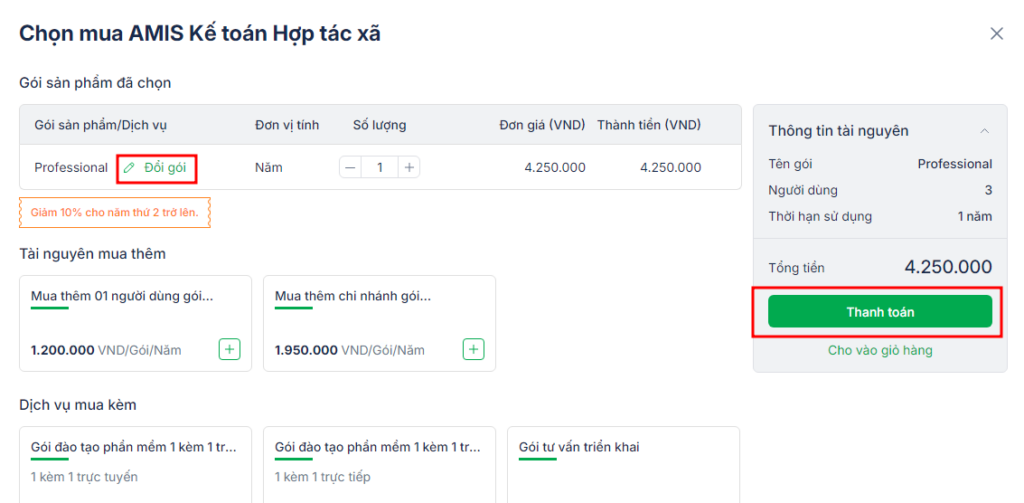Decrease quantity with the minus button
The image size is (1024, 503).
click(x=350, y=168)
